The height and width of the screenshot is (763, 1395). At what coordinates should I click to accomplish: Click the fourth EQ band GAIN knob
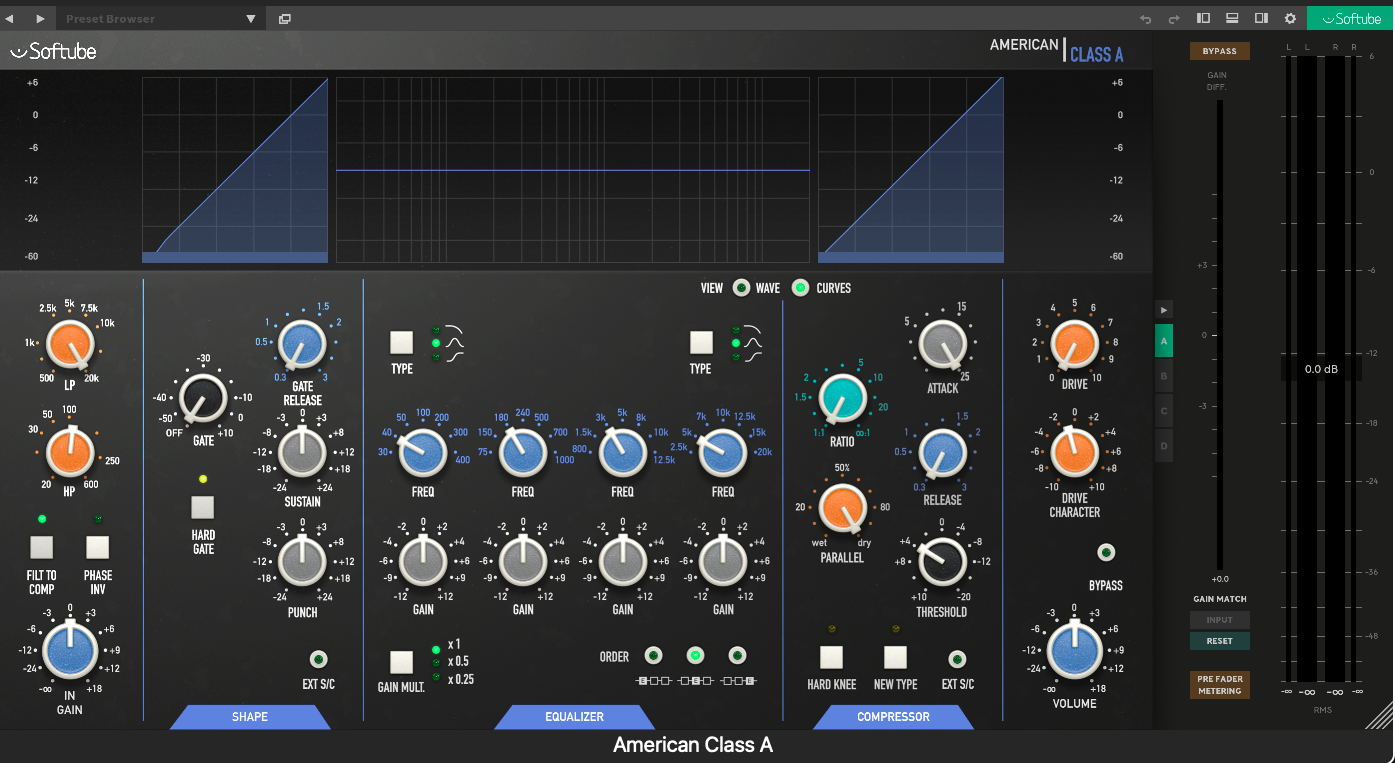[722, 560]
